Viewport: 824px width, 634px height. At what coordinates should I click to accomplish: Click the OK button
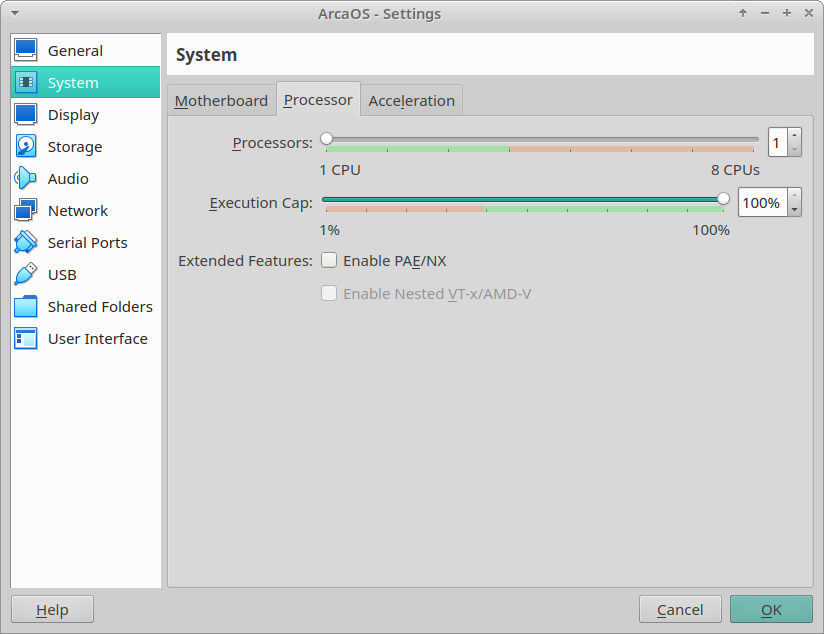(x=771, y=610)
